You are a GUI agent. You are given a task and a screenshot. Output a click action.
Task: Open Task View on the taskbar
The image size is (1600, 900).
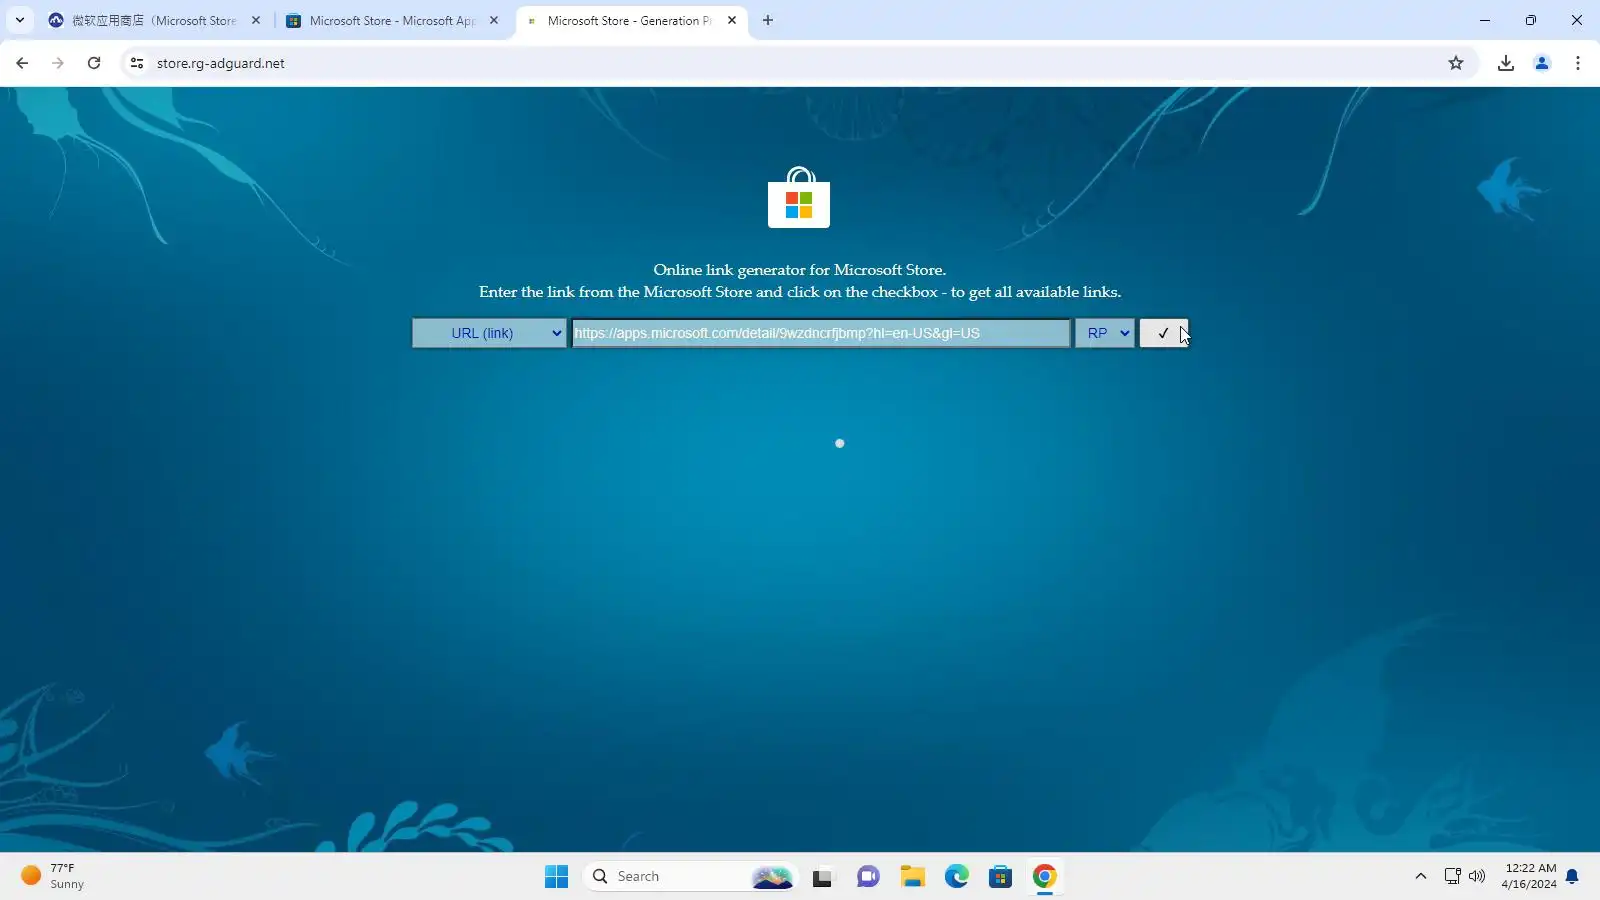tap(822, 877)
